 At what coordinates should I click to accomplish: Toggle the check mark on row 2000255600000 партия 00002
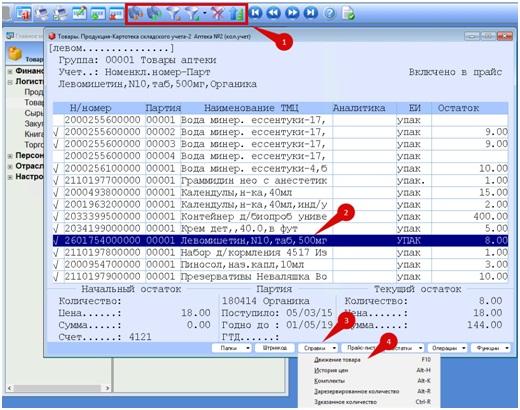click(x=56, y=132)
